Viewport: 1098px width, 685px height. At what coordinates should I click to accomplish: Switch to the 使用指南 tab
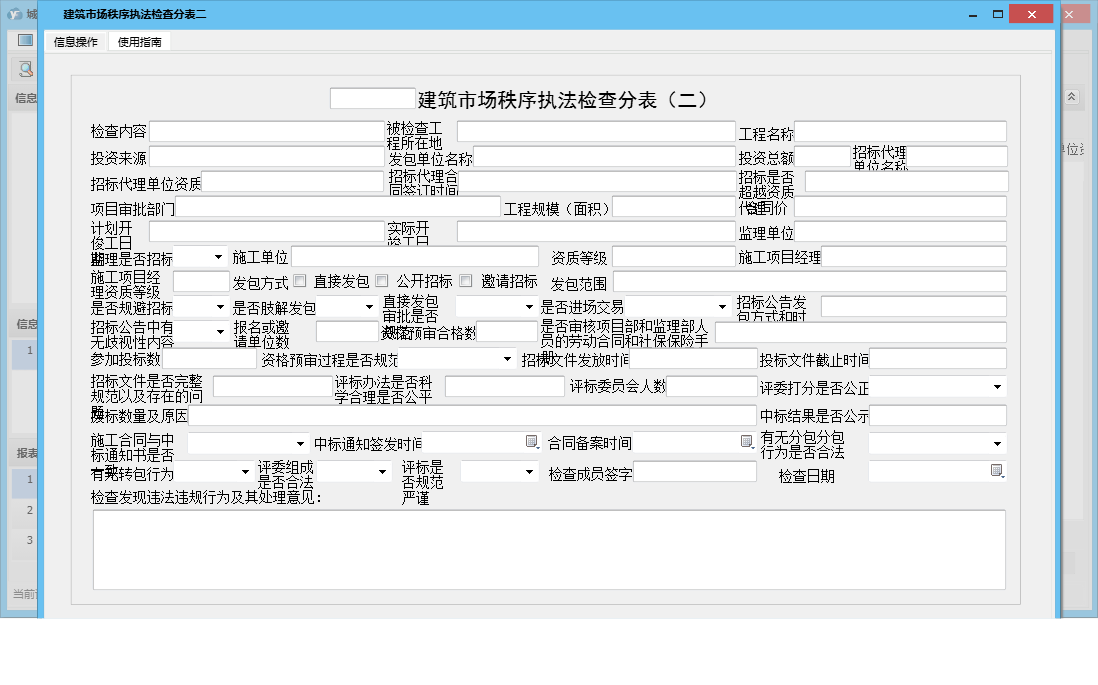139,41
